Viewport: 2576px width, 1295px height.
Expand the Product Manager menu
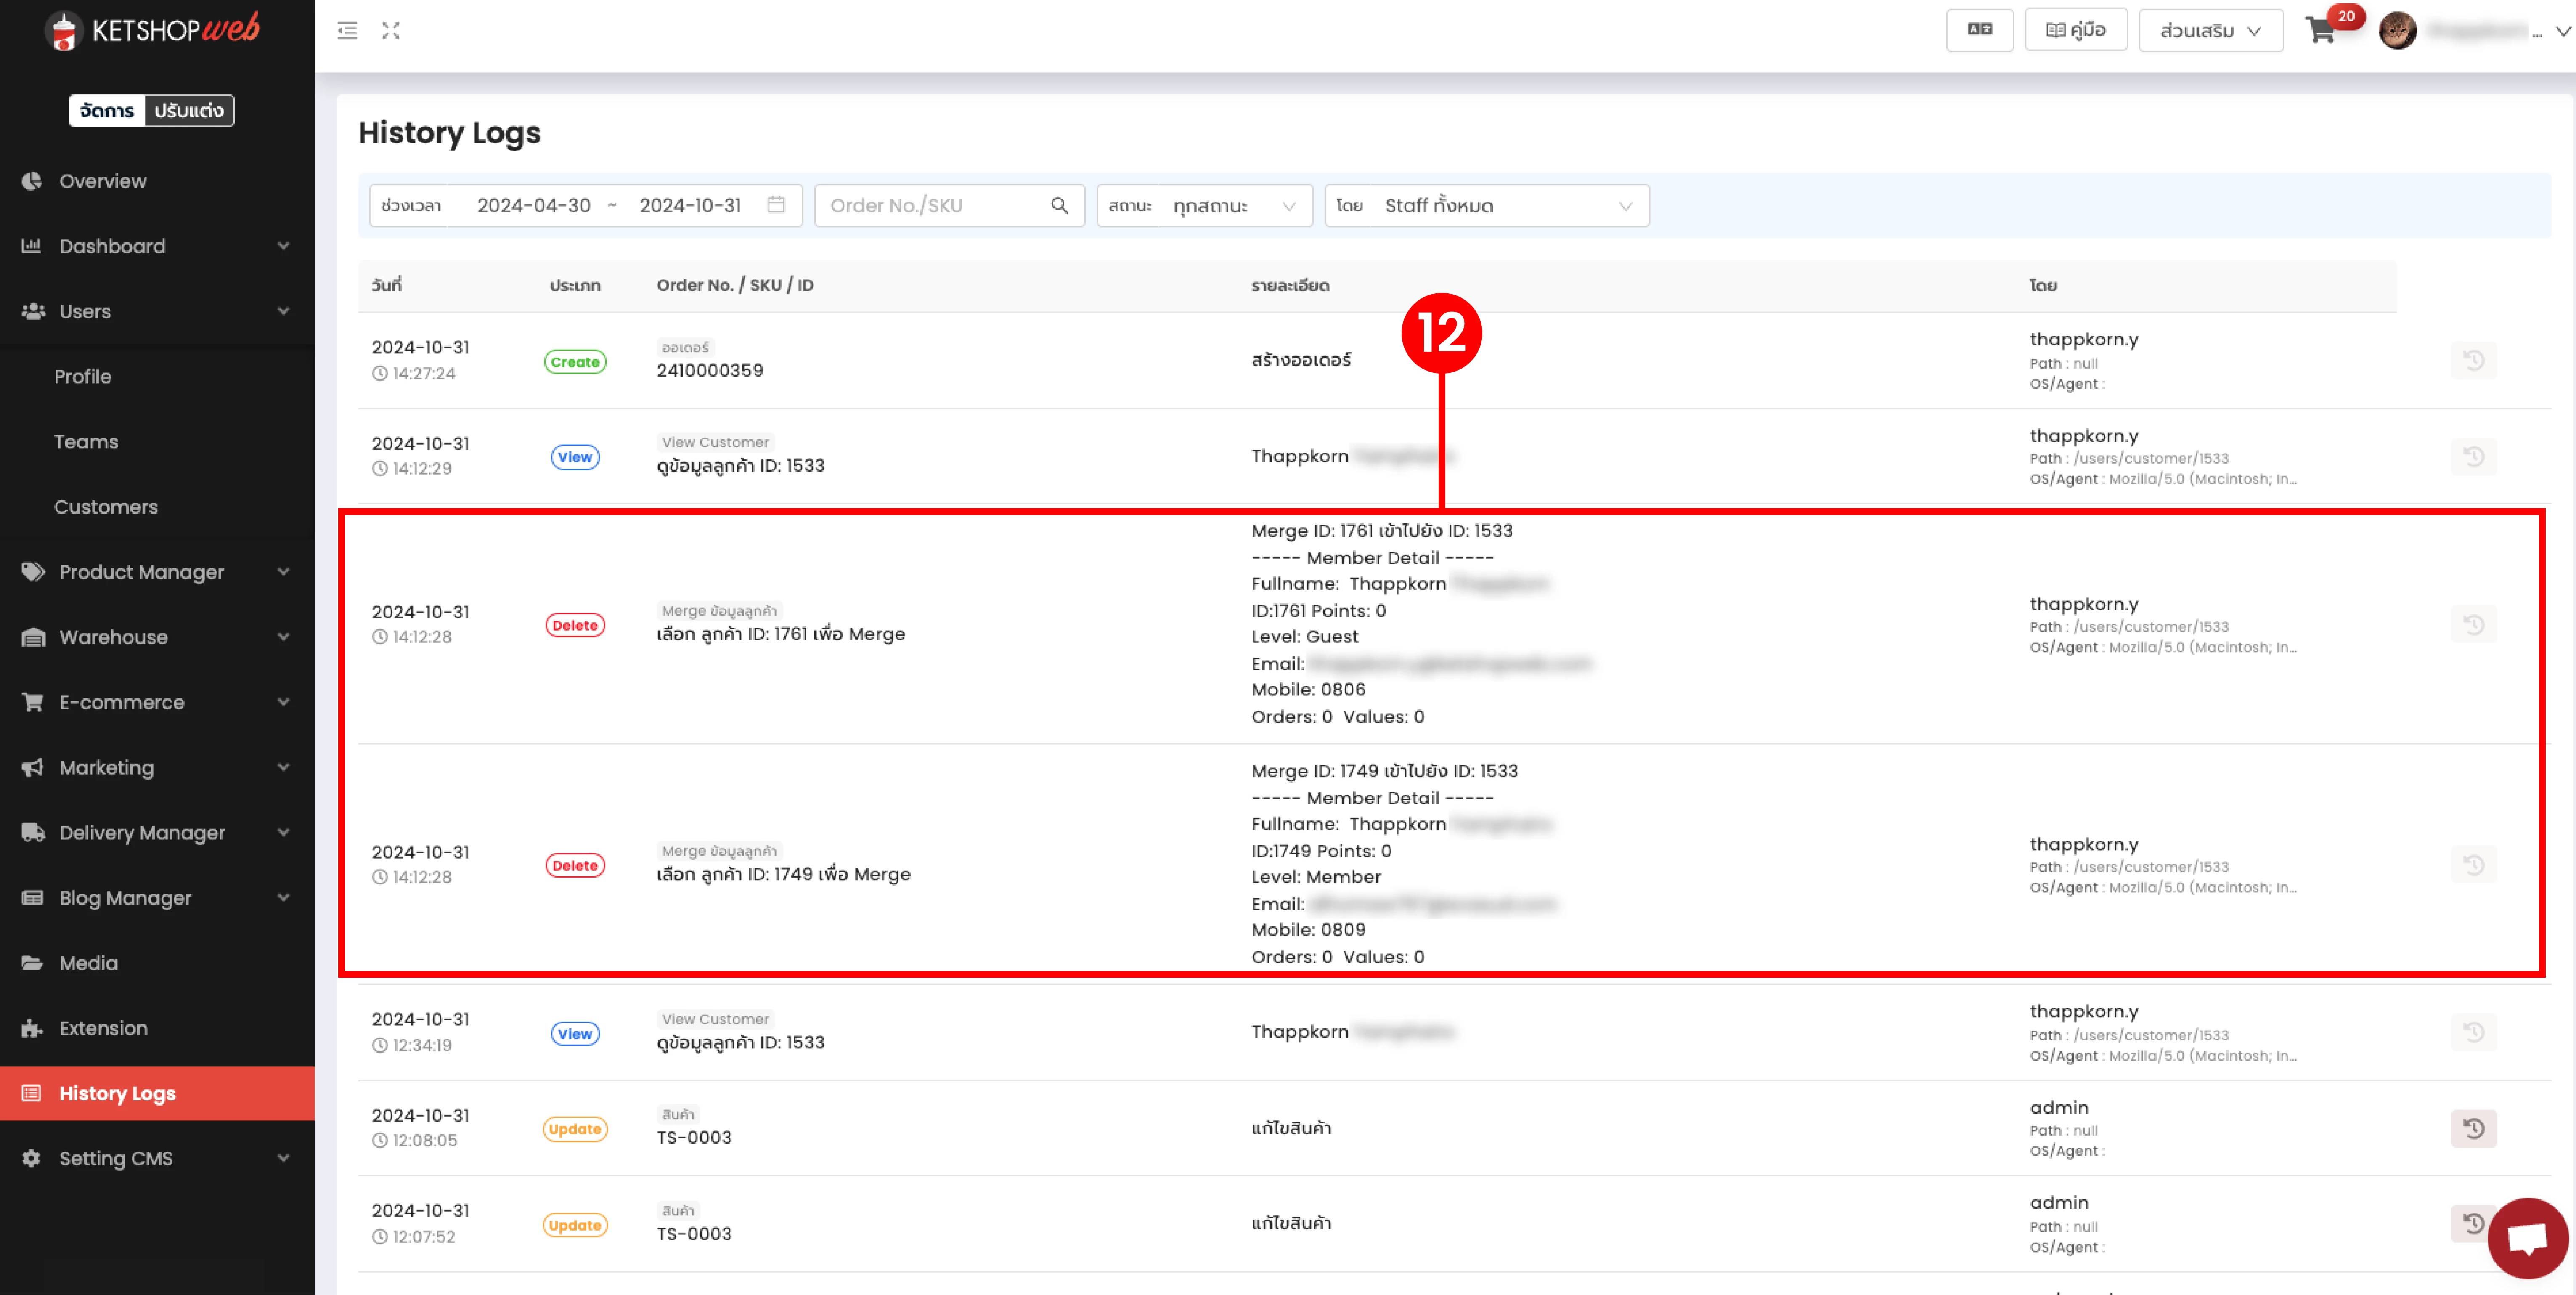point(157,572)
